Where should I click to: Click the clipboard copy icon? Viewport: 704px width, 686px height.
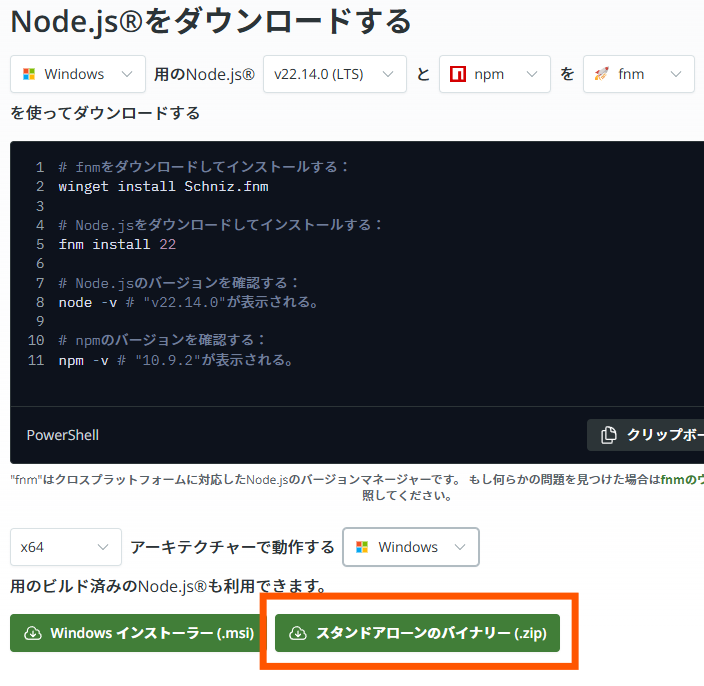[609, 435]
